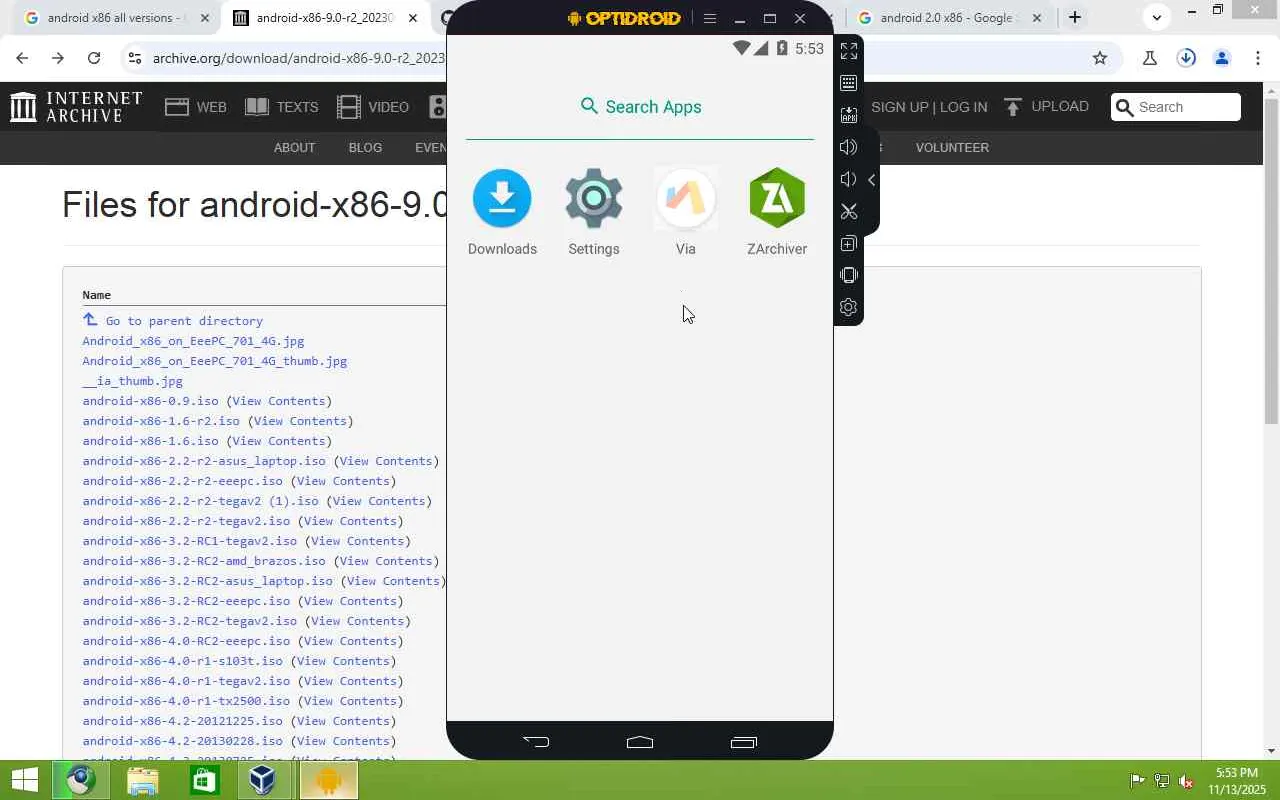Tap the Android Back navigation button

pyautogui.click(x=536, y=742)
